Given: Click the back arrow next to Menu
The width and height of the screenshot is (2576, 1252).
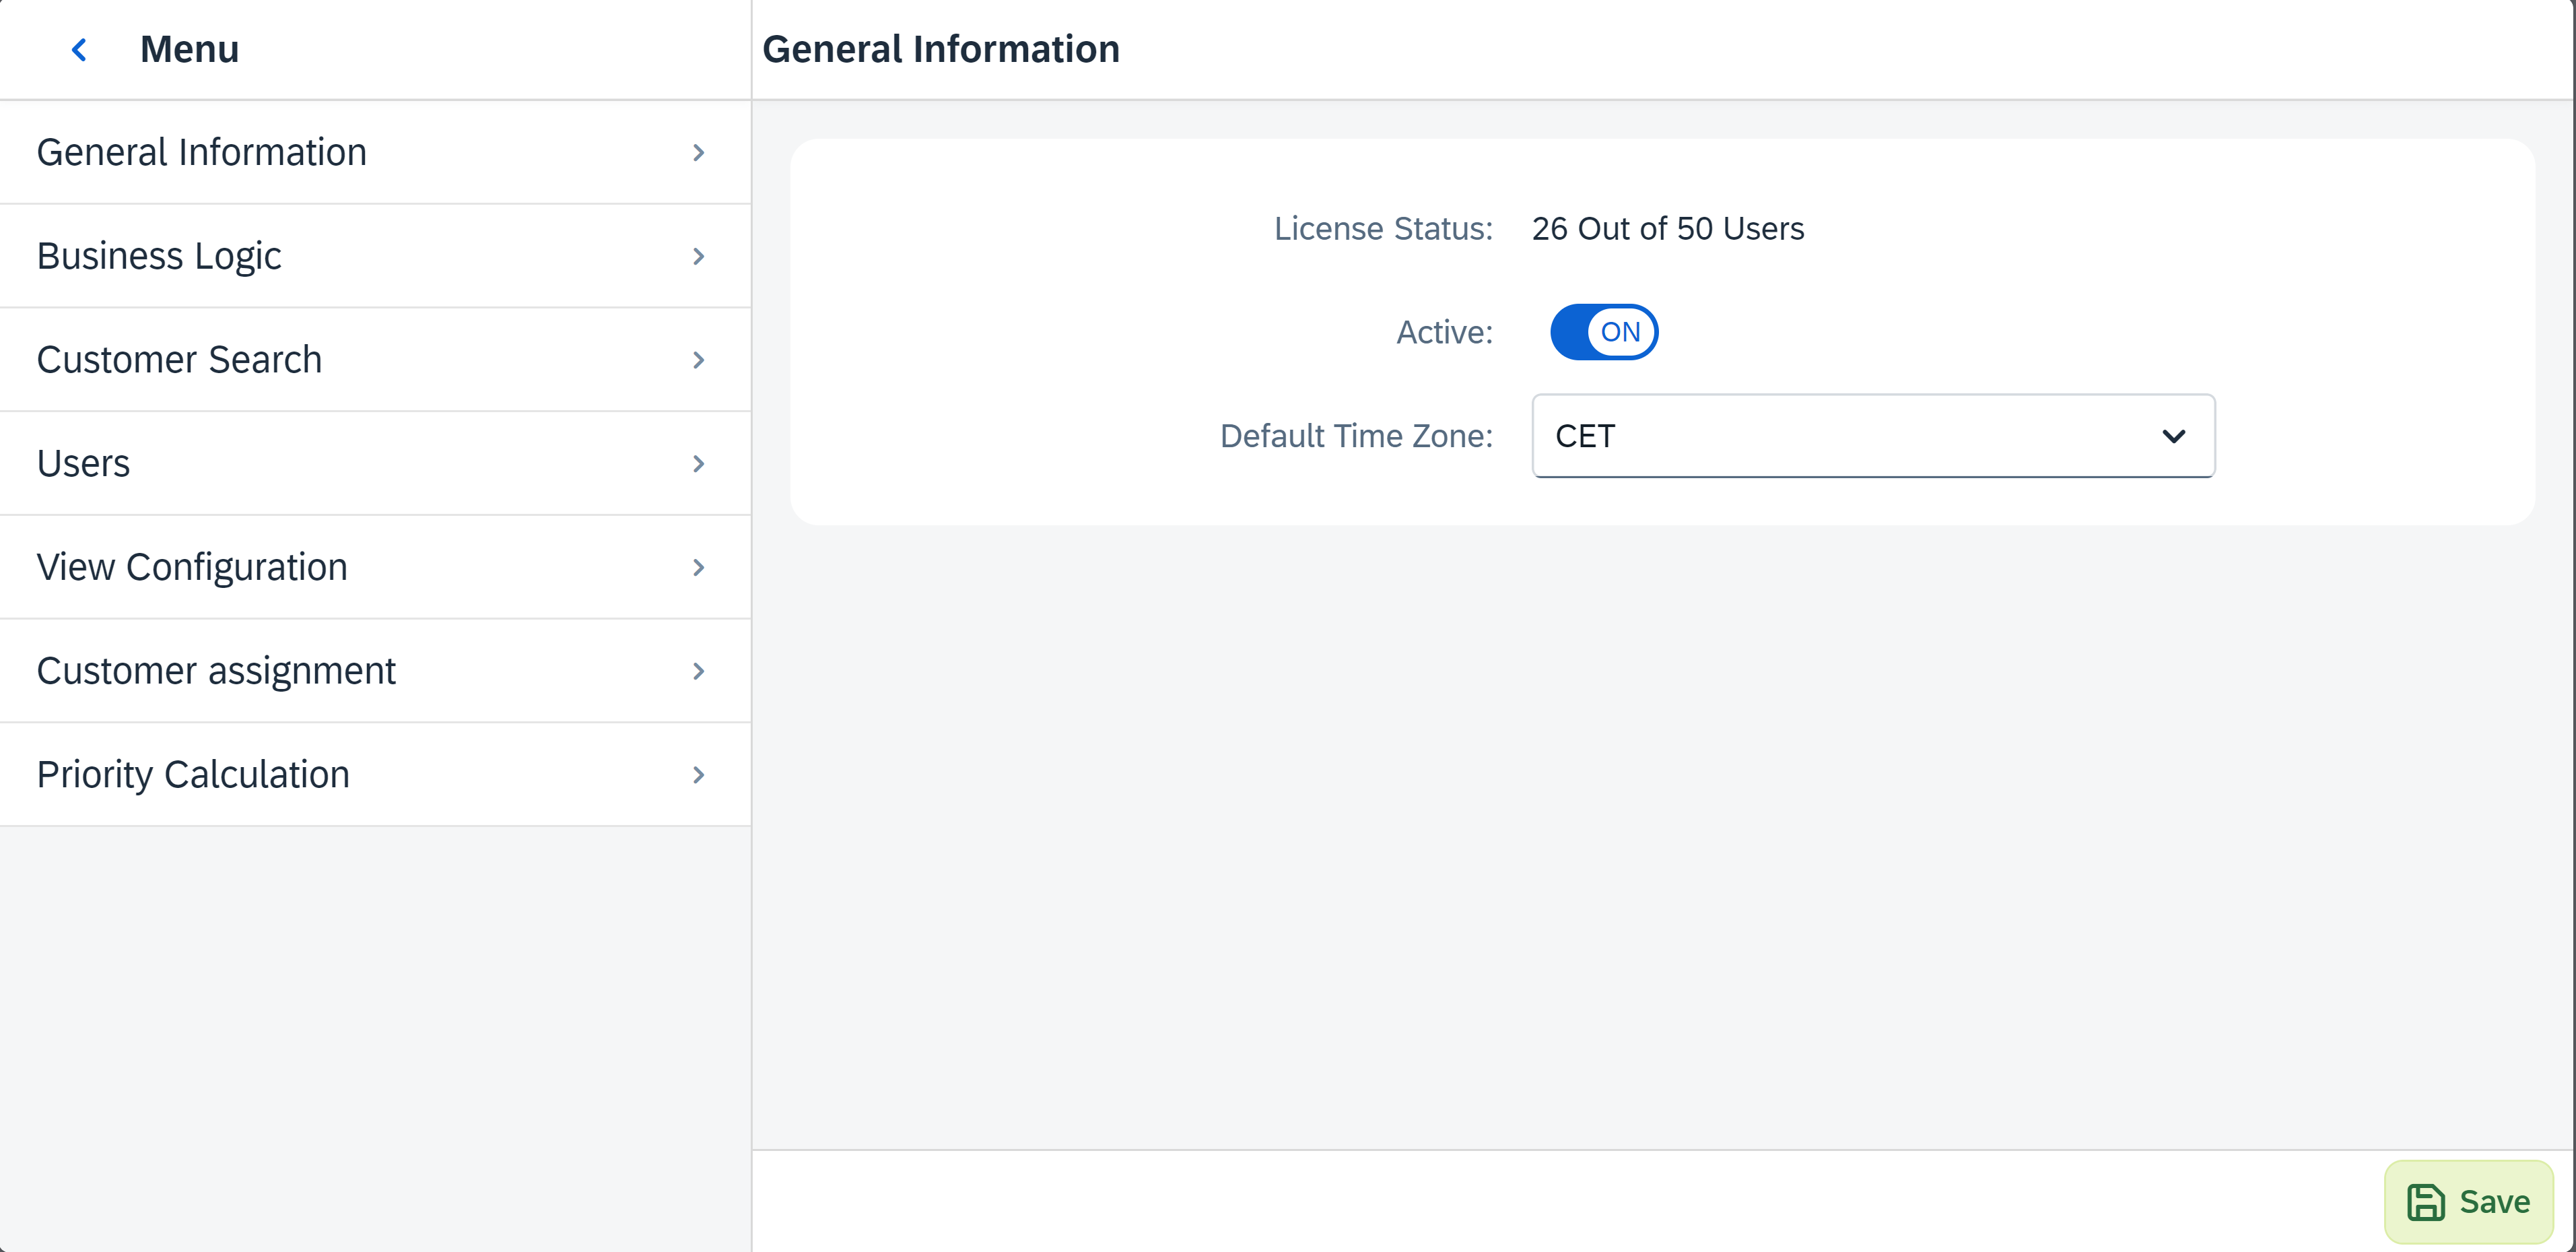Looking at the screenshot, I should pos(79,49).
